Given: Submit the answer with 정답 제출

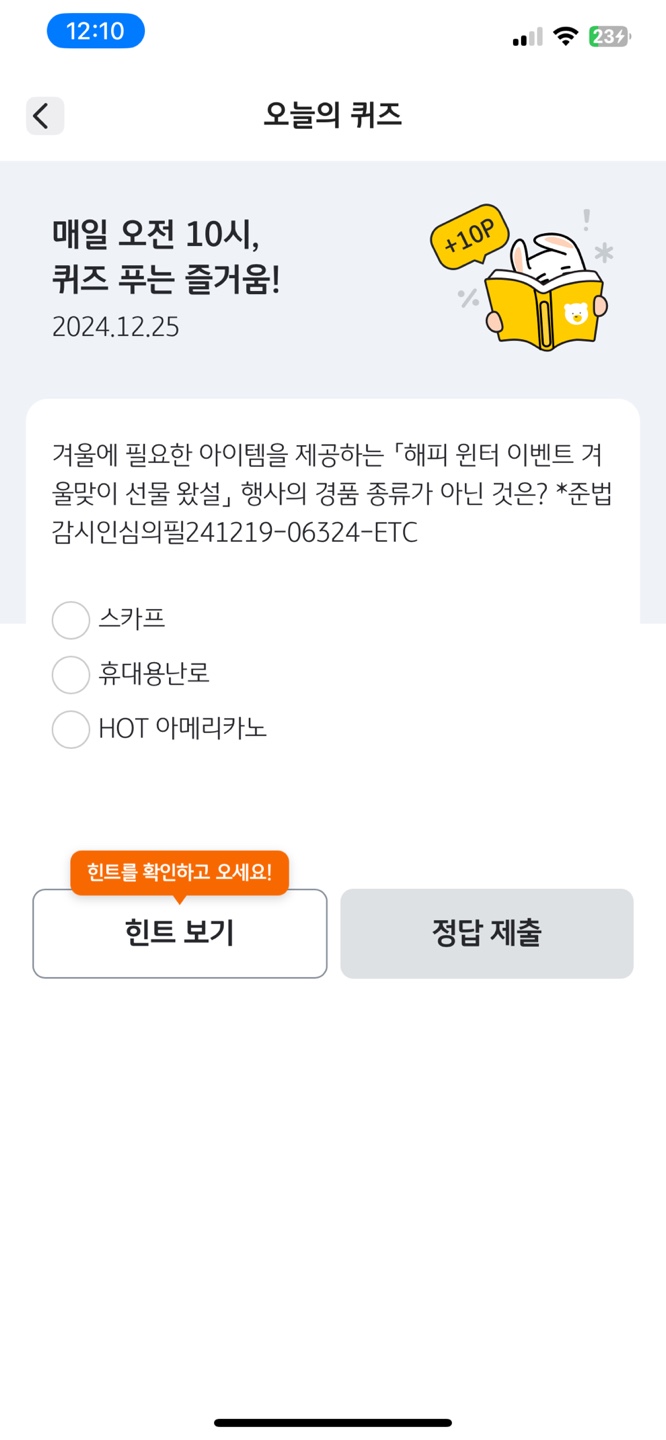Looking at the screenshot, I should coord(487,933).
